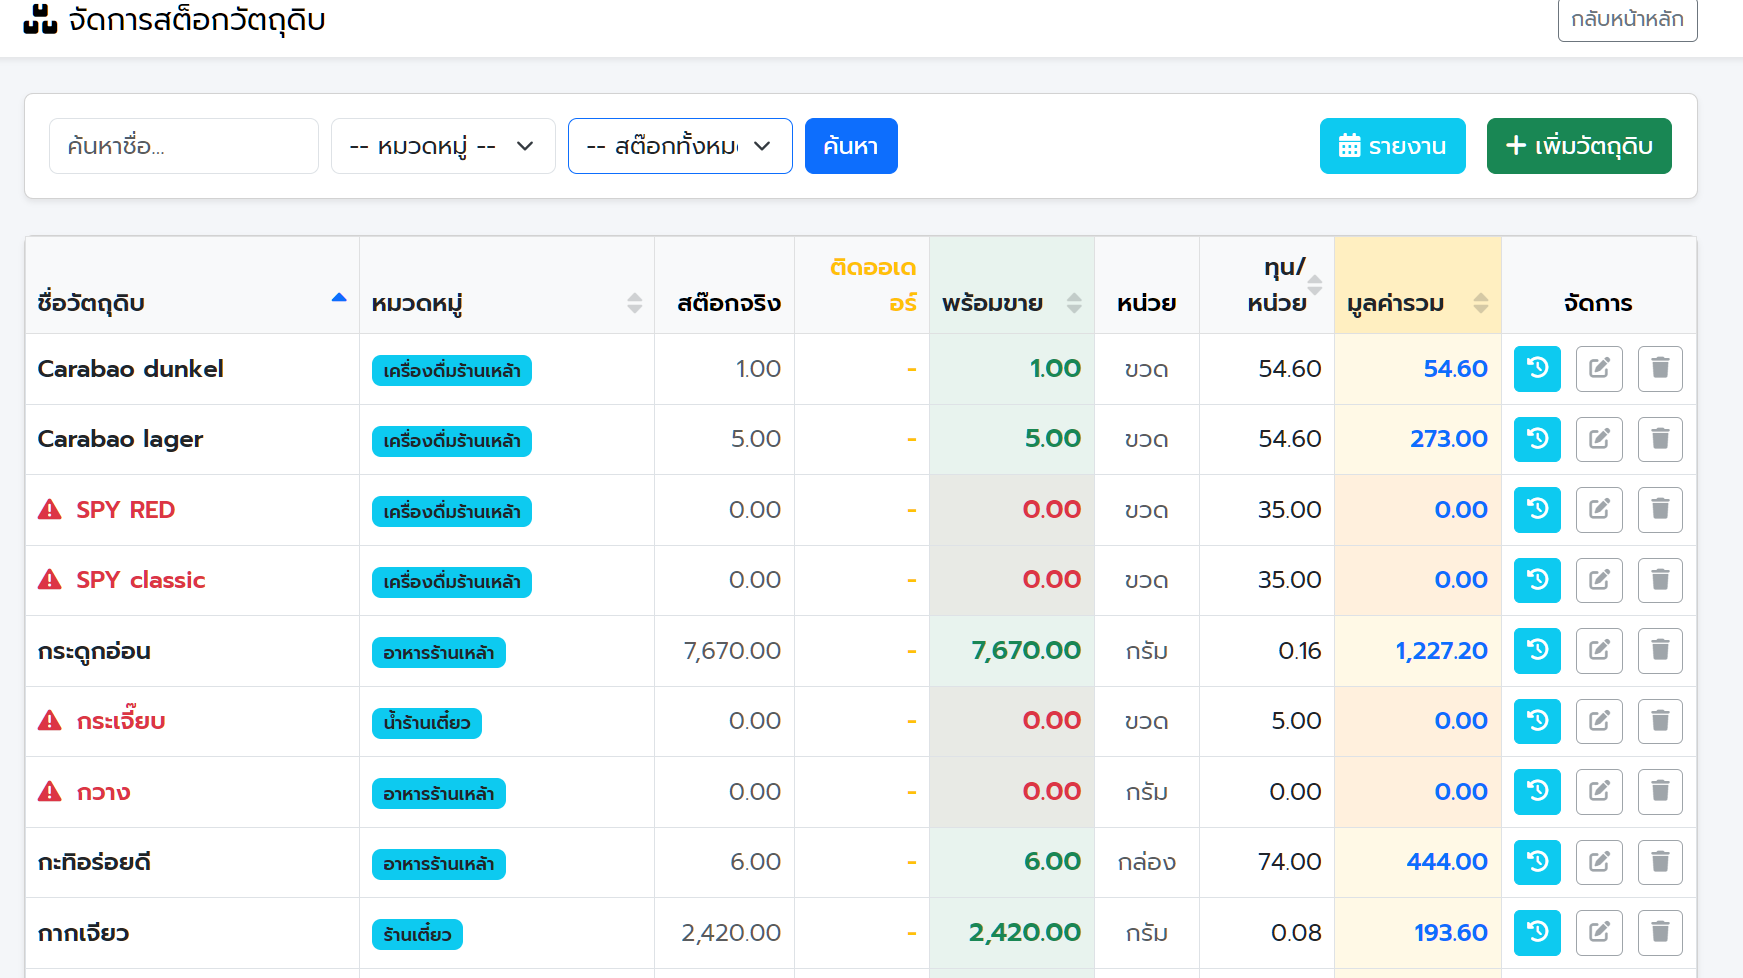Click เพิ่มวัตถุดิบ to add ingredient
The width and height of the screenshot is (1743, 978).
[x=1579, y=146]
